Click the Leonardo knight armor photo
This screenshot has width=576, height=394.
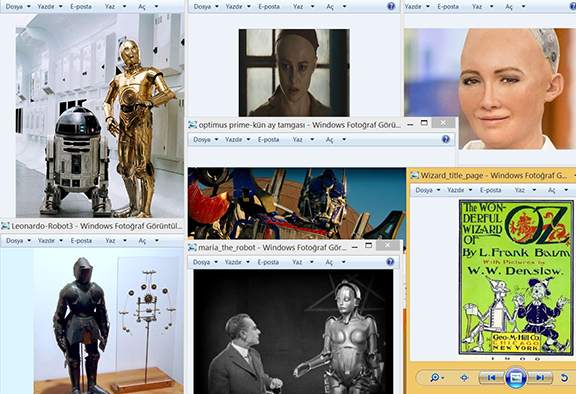point(109,322)
